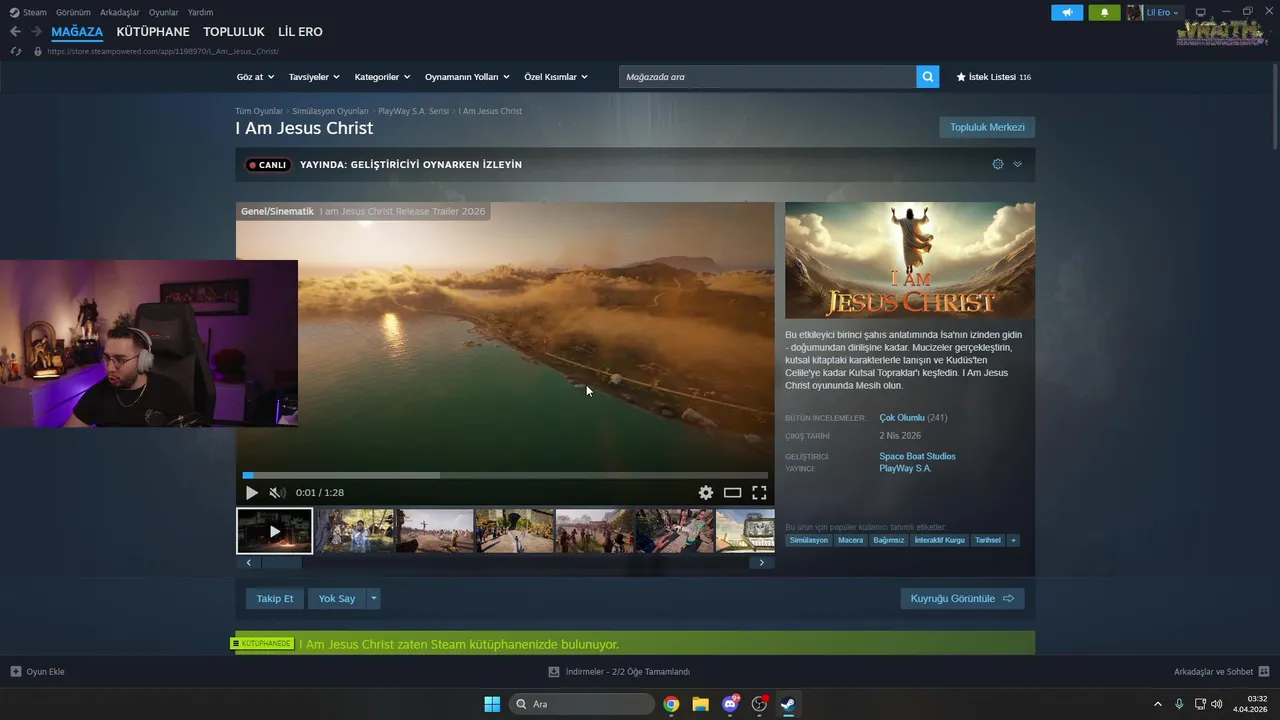Click the back navigation arrow
The image size is (1280, 720).
[15, 32]
